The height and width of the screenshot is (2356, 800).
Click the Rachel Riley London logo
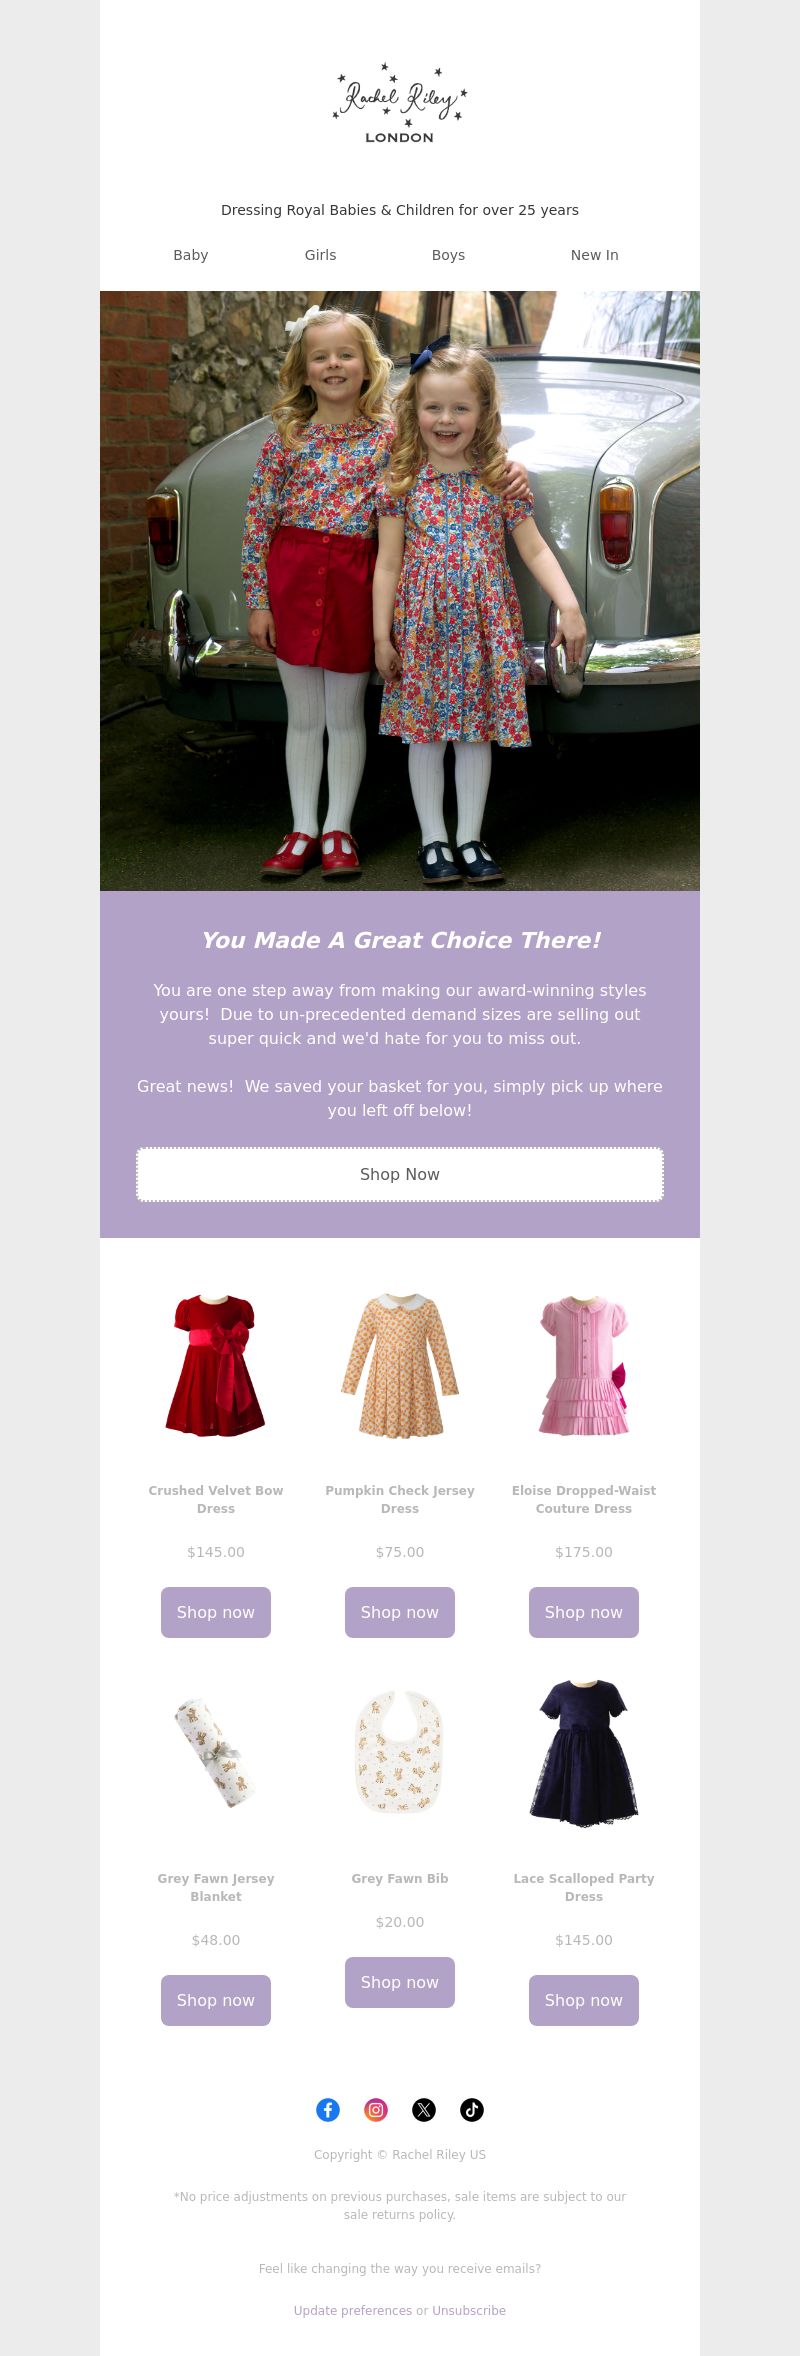pos(400,104)
